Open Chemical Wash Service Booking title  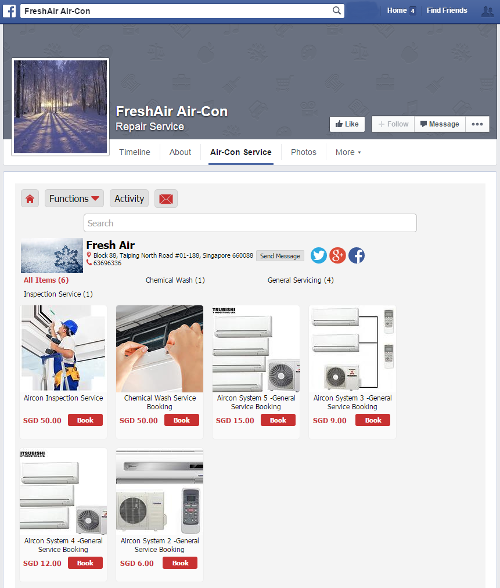[x=160, y=402]
